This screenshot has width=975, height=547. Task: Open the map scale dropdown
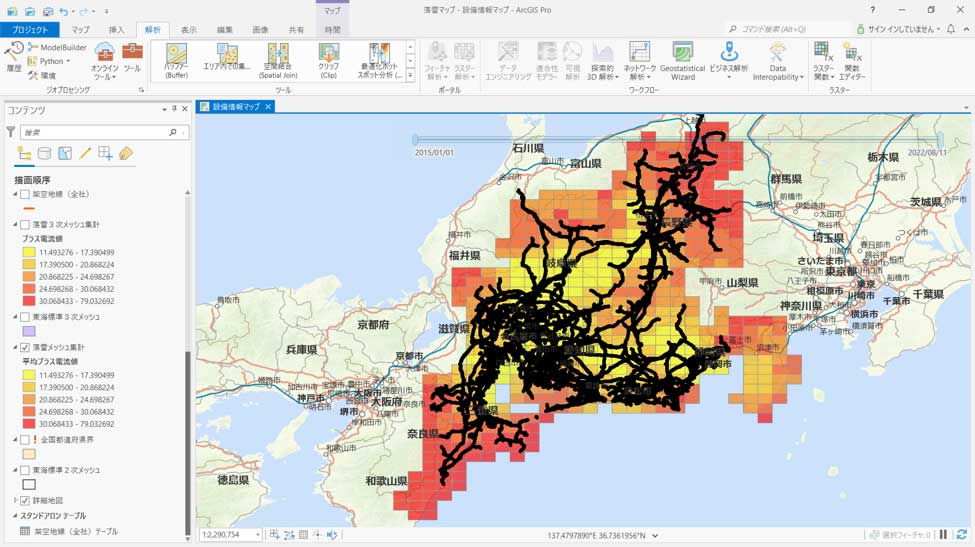[257, 535]
